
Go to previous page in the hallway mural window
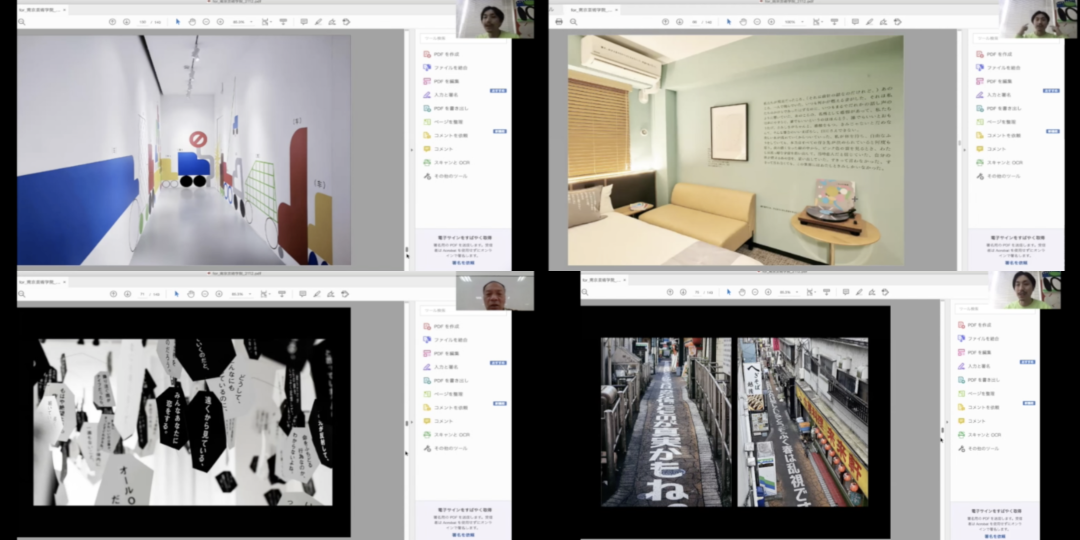click(112, 21)
